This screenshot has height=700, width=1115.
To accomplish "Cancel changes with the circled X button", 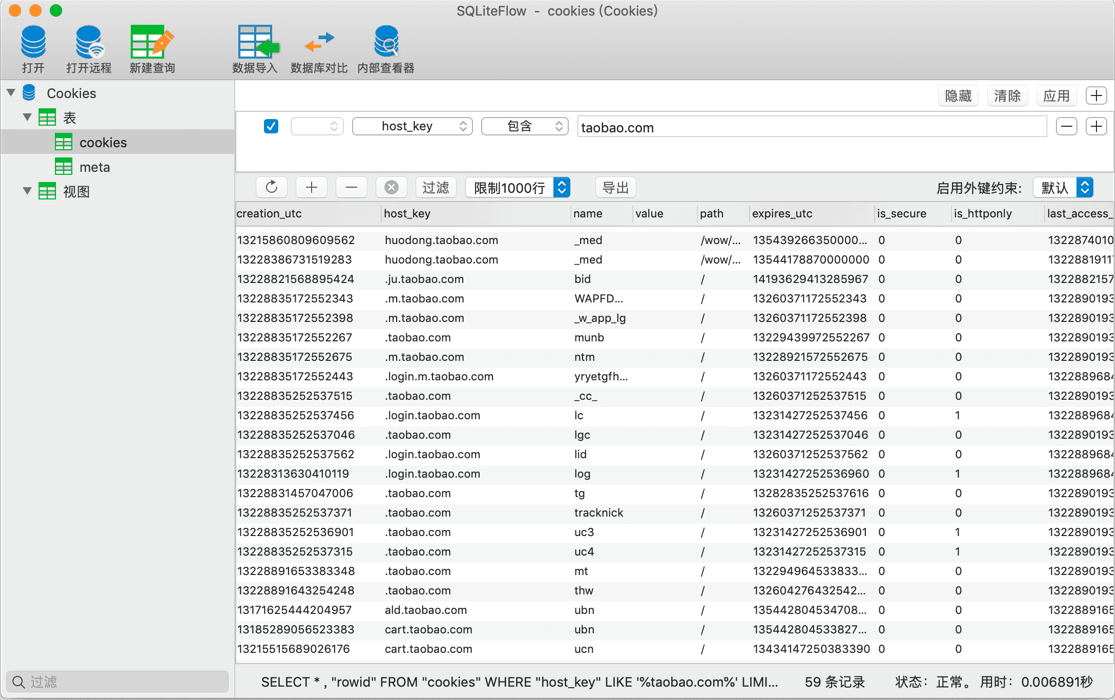I will coord(391,187).
